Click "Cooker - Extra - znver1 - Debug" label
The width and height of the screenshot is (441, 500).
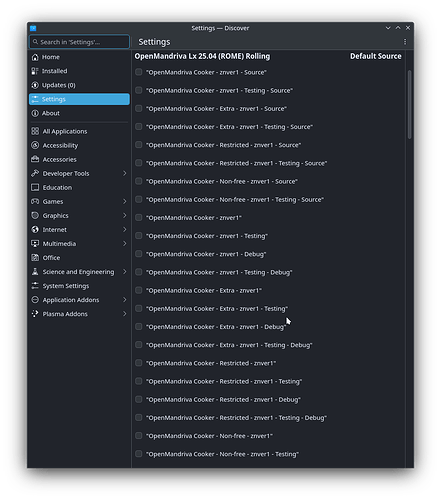click(x=216, y=327)
